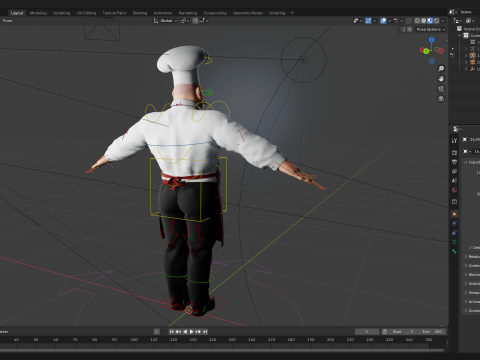This screenshot has width=480, height=360.
Task: Toggle show gizmos in viewport header
Action: tap(368, 21)
